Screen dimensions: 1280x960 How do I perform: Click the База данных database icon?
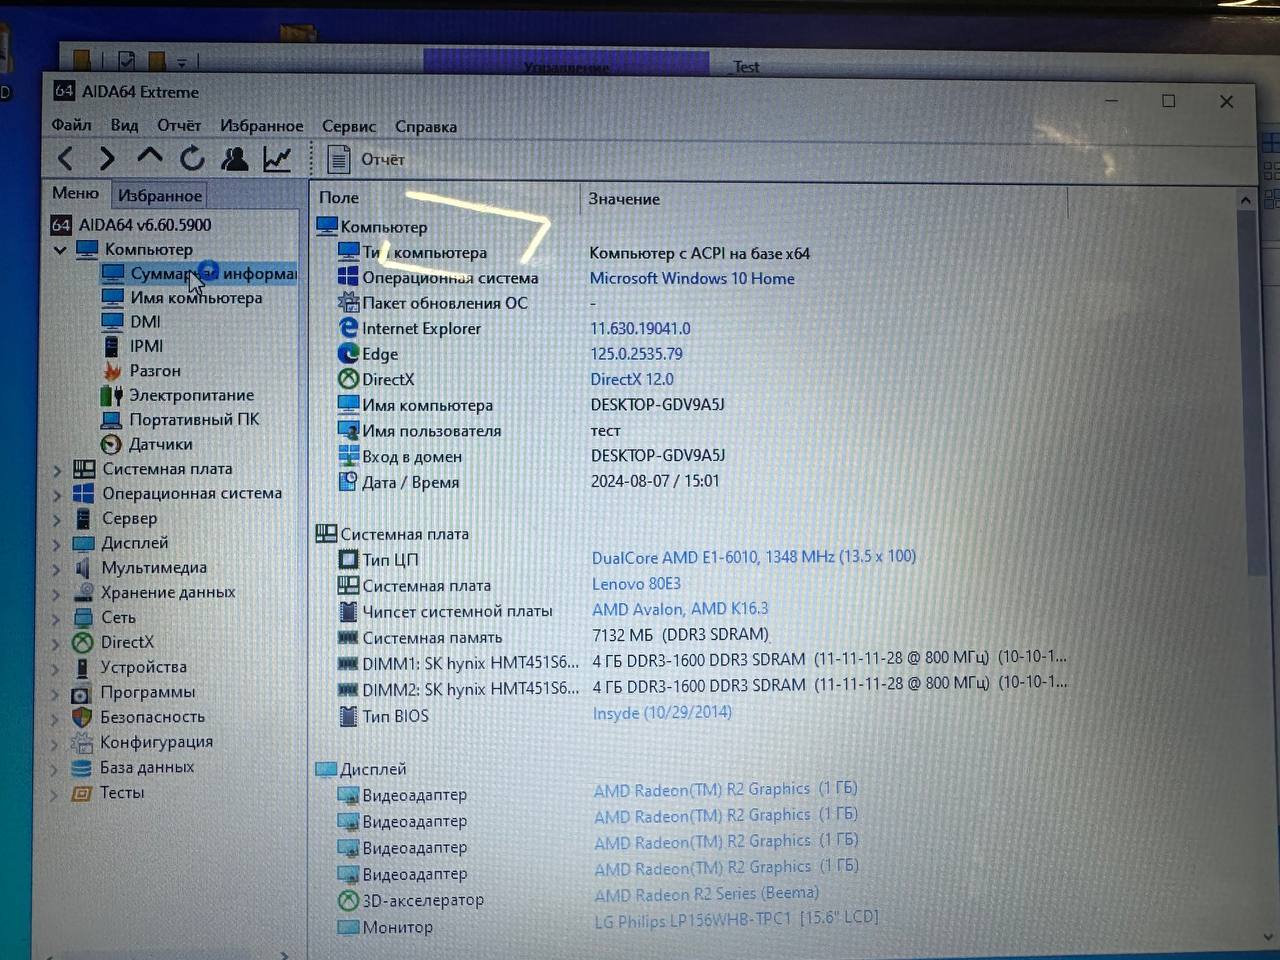coord(82,767)
